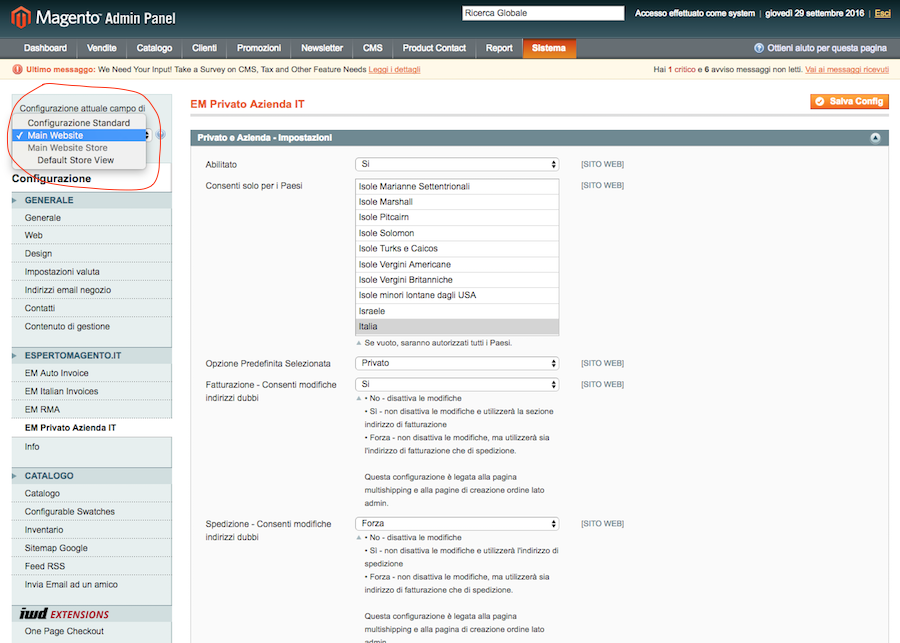Open EM Italian Invoices settings

(61, 392)
